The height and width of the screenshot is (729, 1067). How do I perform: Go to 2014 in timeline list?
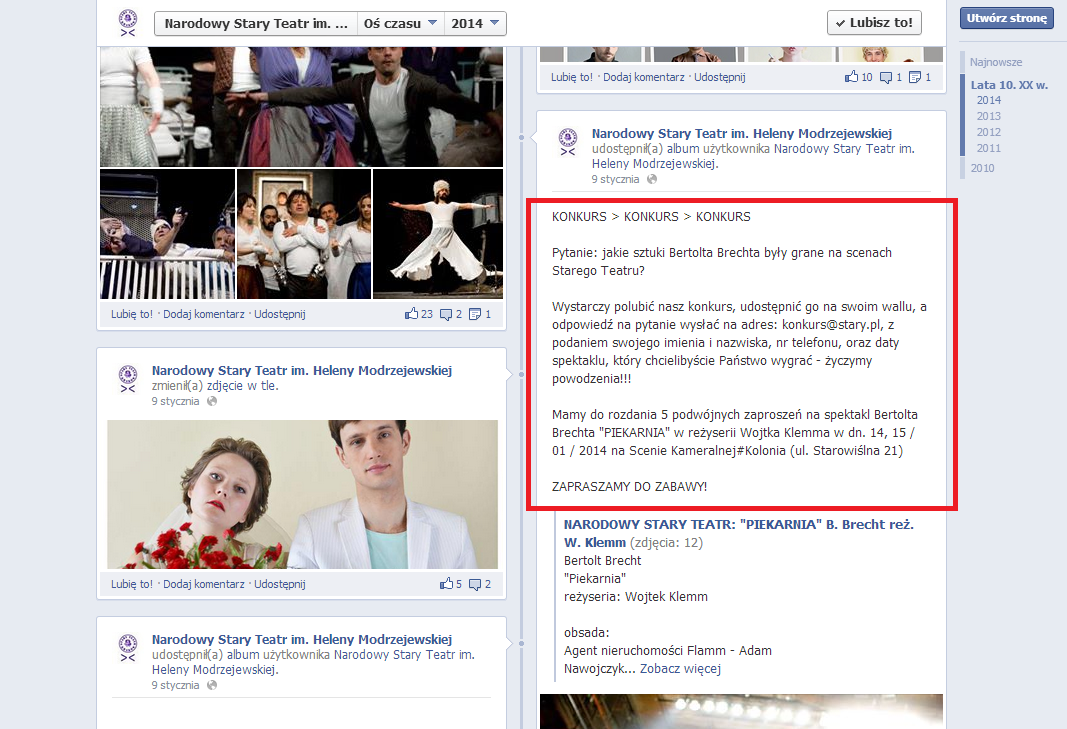989,100
